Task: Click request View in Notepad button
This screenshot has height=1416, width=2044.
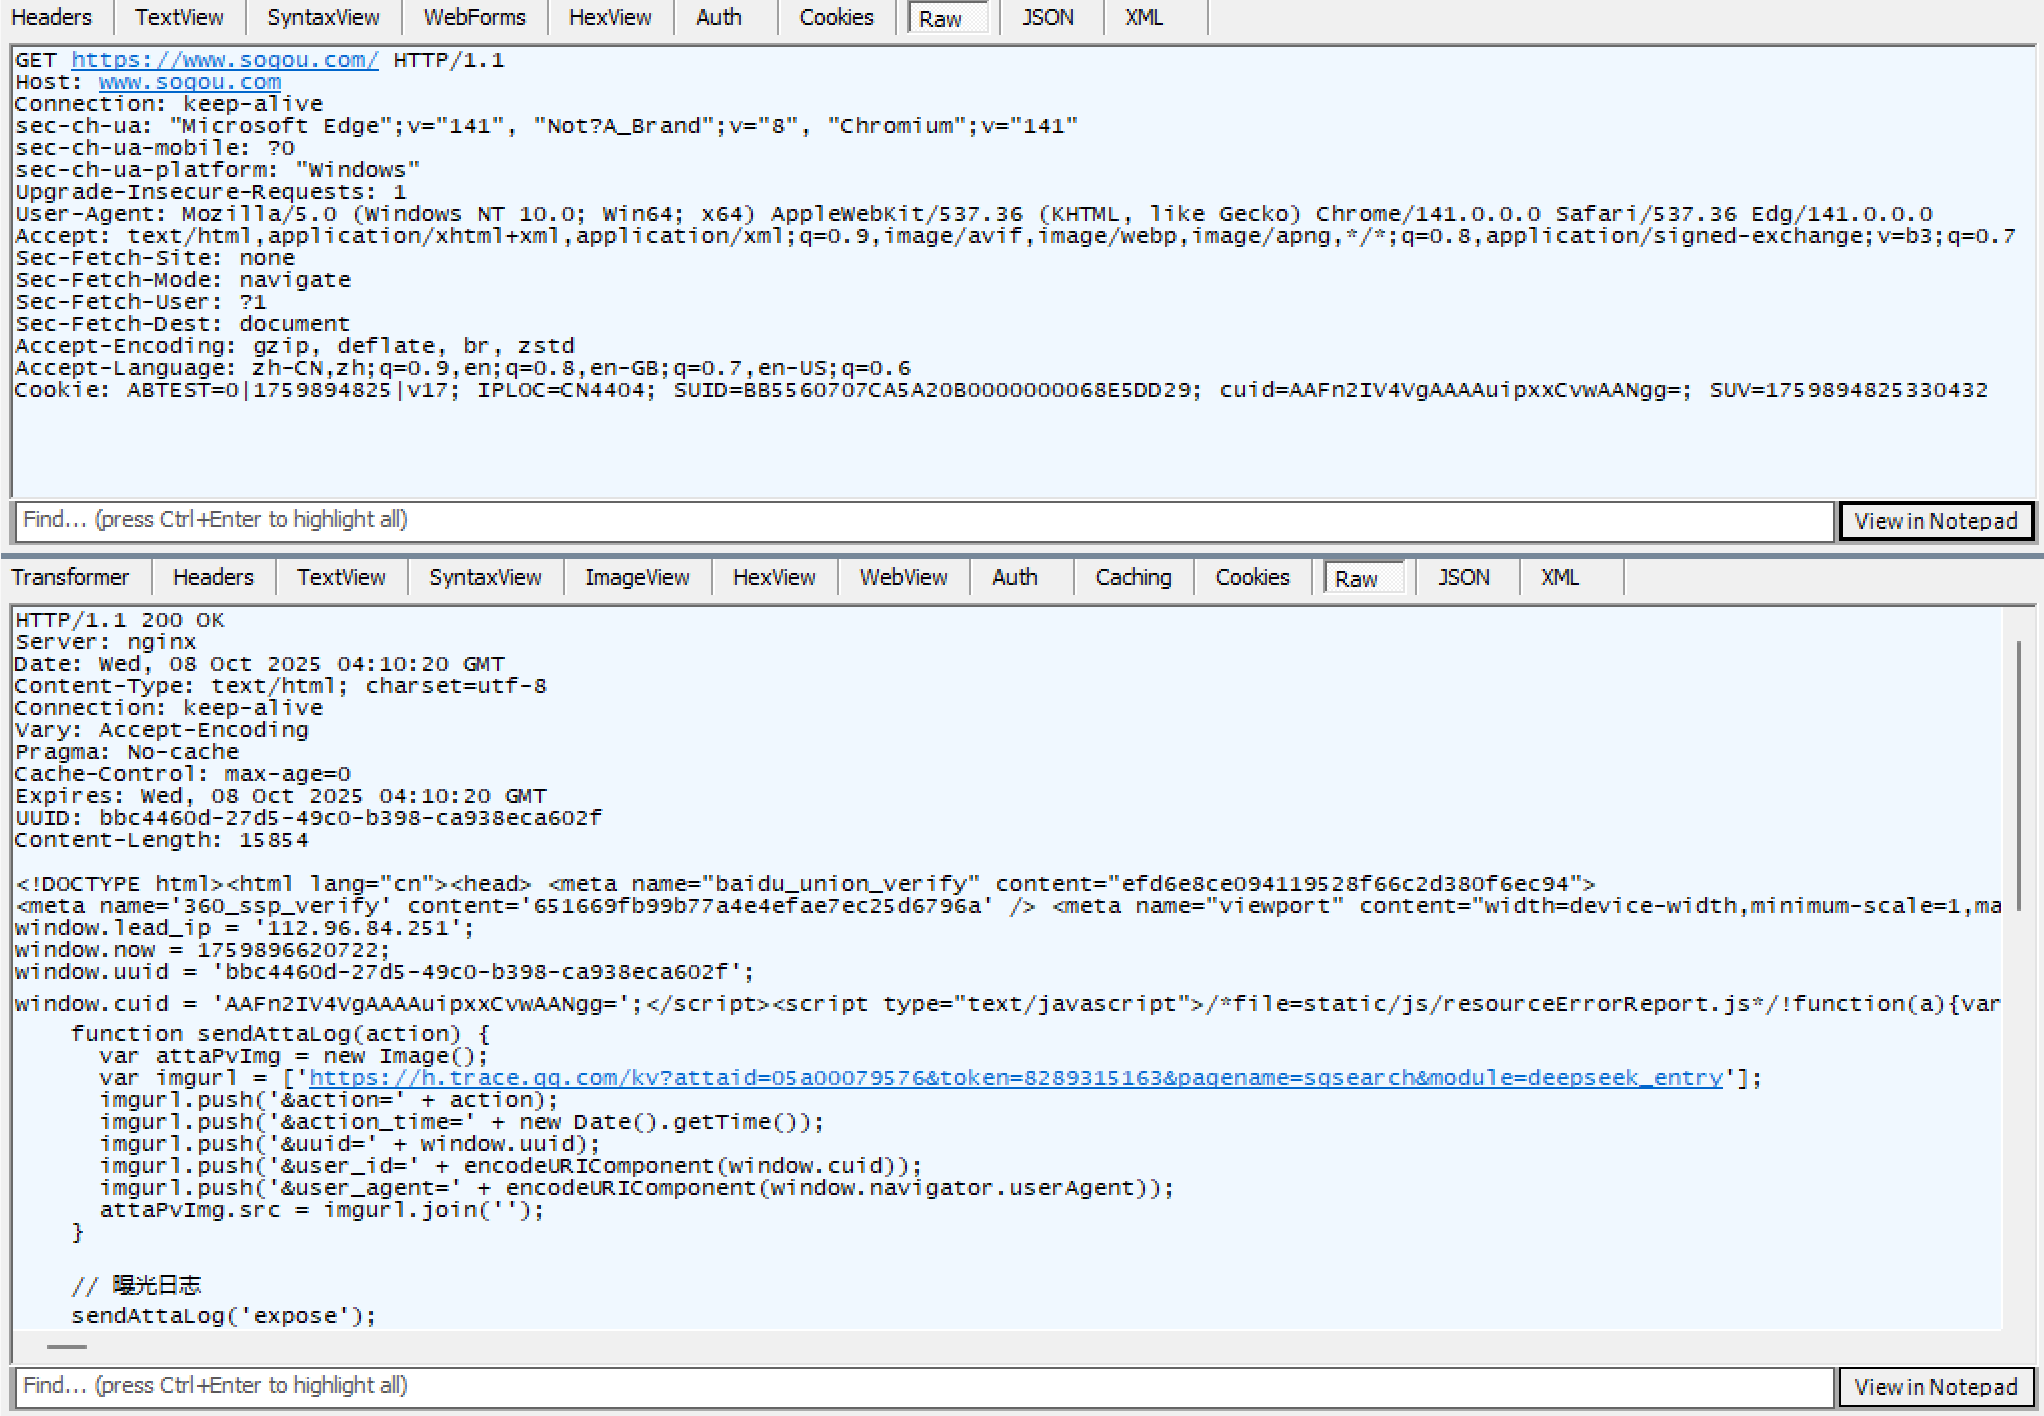Action: pyautogui.click(x=1935, y=521)
